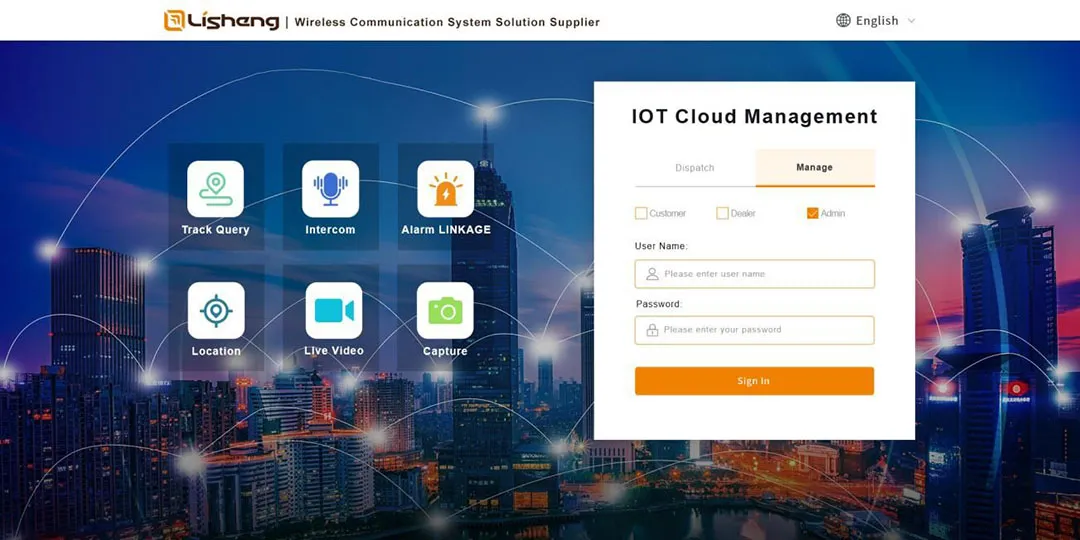The image size is (1080, 540).
Task: Open the Live Video camera icon
Action: point(334,311)
